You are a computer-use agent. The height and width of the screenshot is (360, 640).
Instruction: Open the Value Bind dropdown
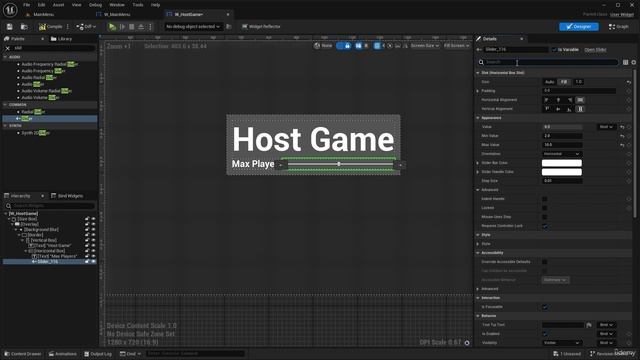pos(606,127)
